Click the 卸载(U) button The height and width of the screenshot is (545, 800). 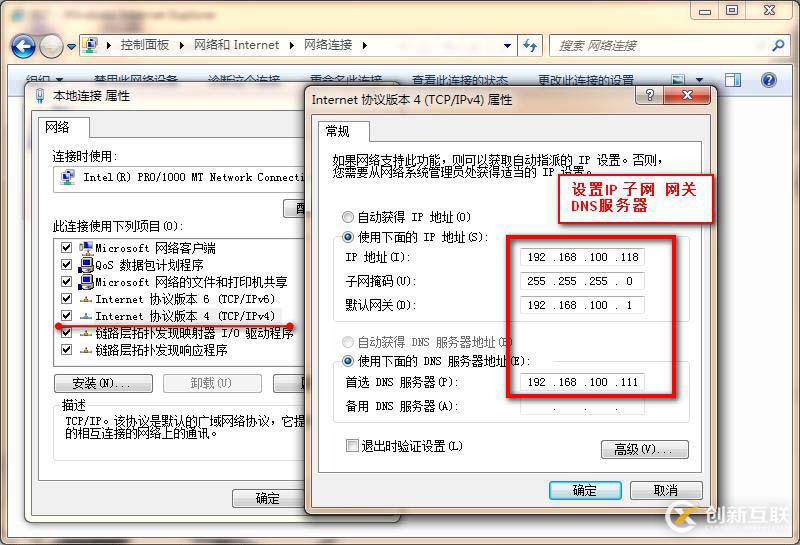[212, 383]
